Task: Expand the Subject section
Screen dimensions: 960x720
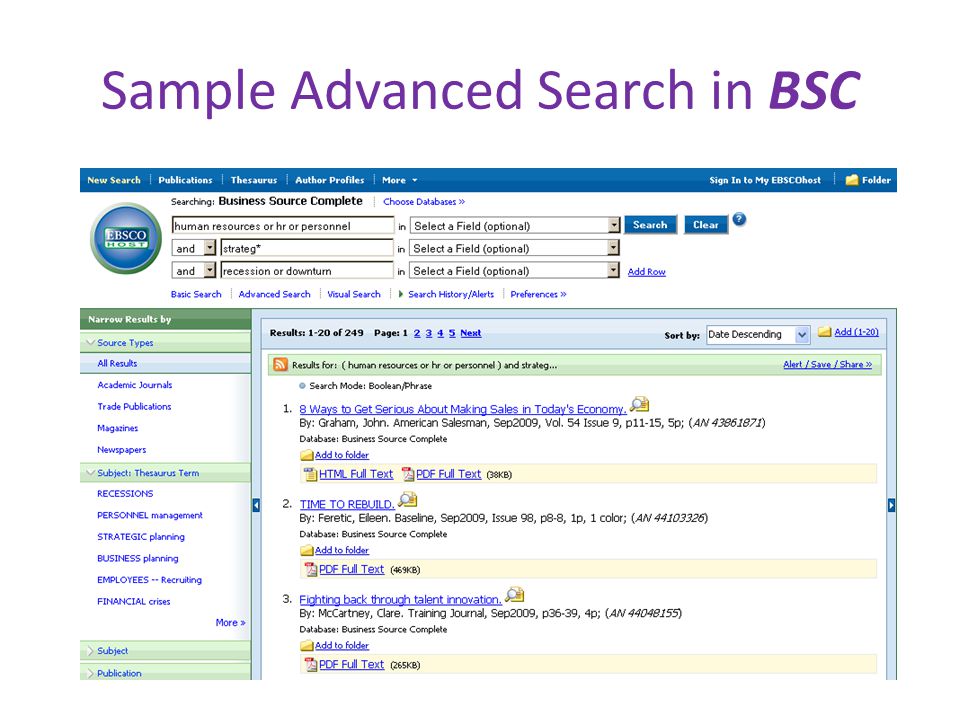Action: pos(91,651)
